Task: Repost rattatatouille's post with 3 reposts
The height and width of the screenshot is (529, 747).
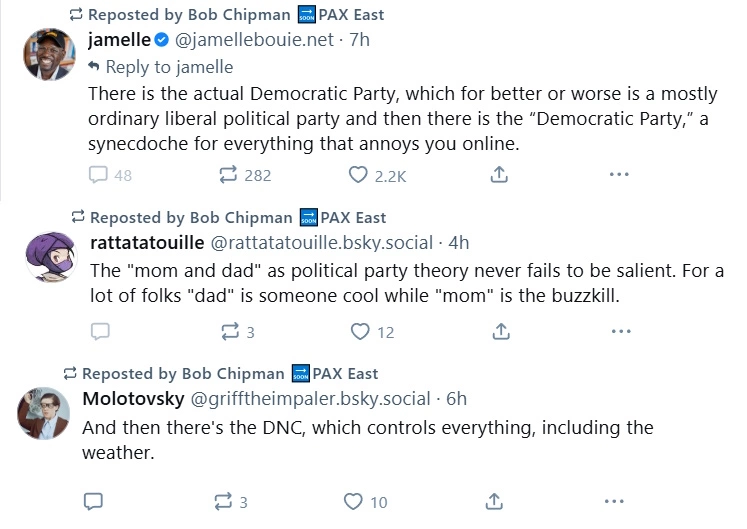Action: 238,332
